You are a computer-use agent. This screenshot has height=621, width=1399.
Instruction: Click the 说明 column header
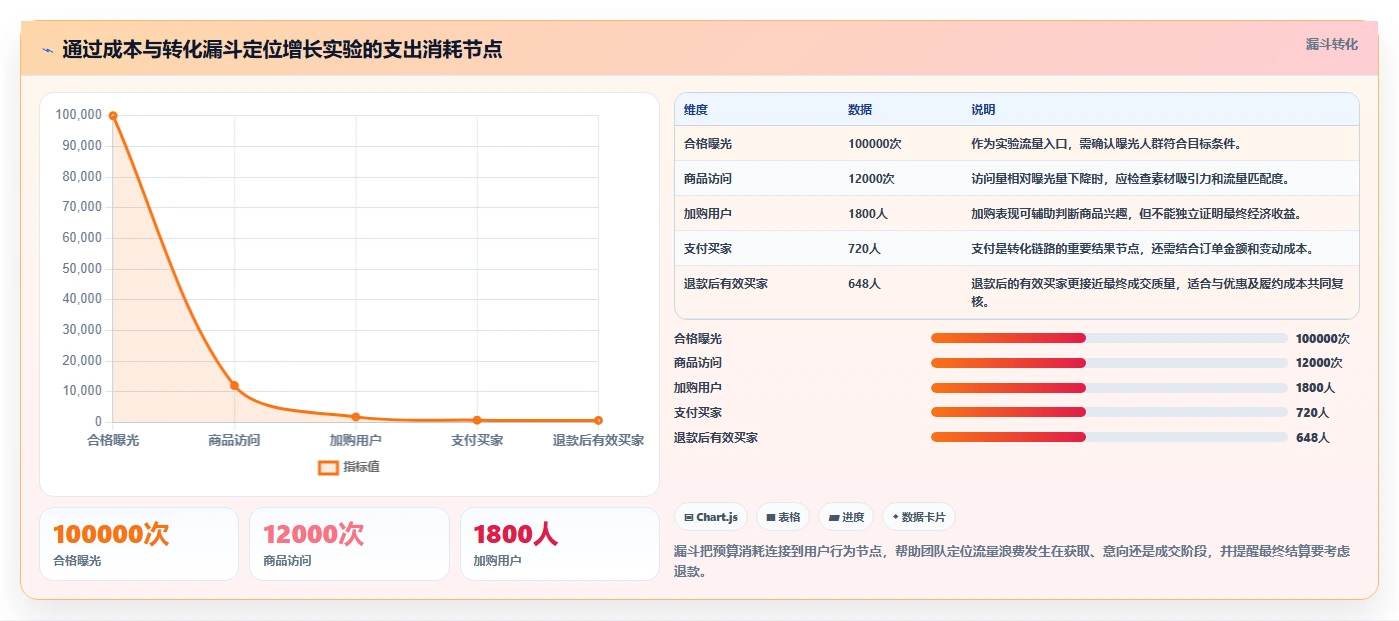click(983, 110)
